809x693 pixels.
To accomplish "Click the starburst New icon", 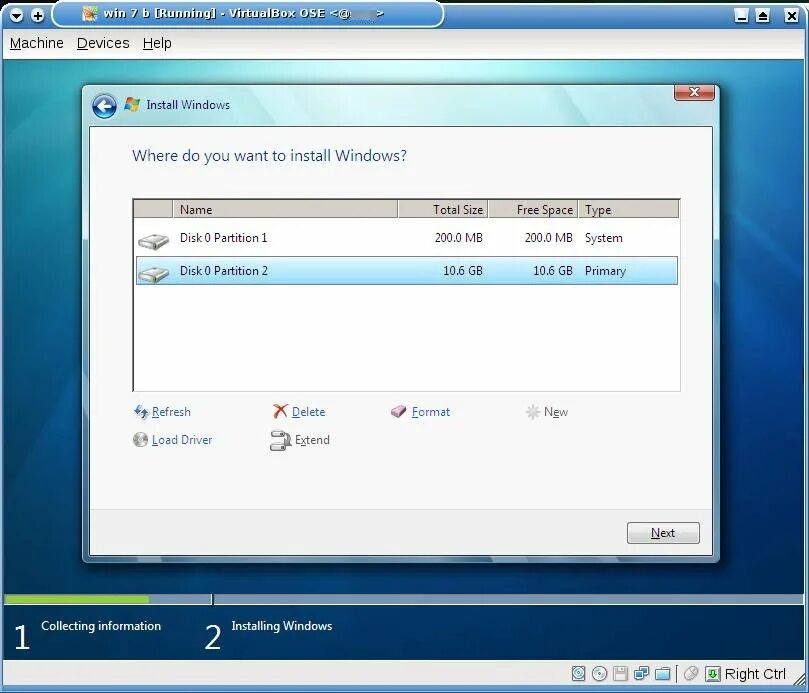I will tap(532, 411).
